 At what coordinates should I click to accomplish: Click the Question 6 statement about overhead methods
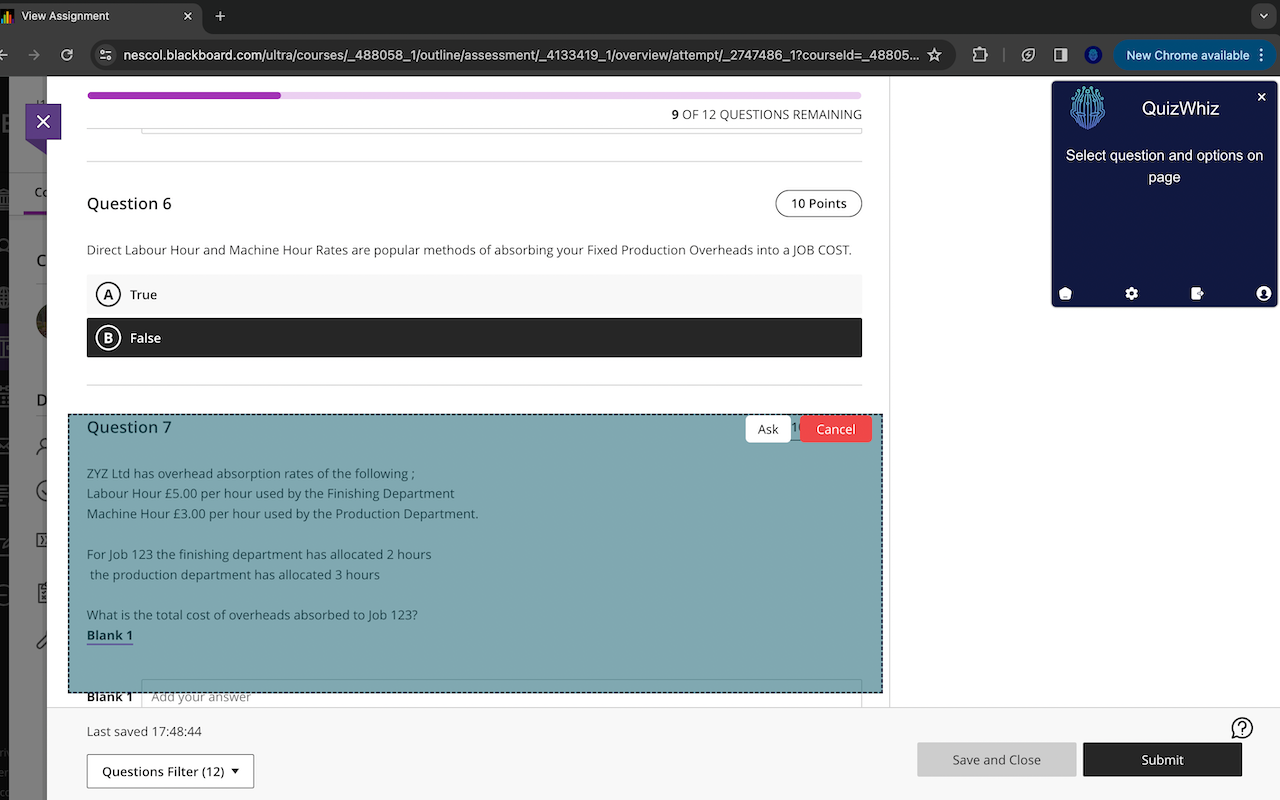tap(469, 250)
